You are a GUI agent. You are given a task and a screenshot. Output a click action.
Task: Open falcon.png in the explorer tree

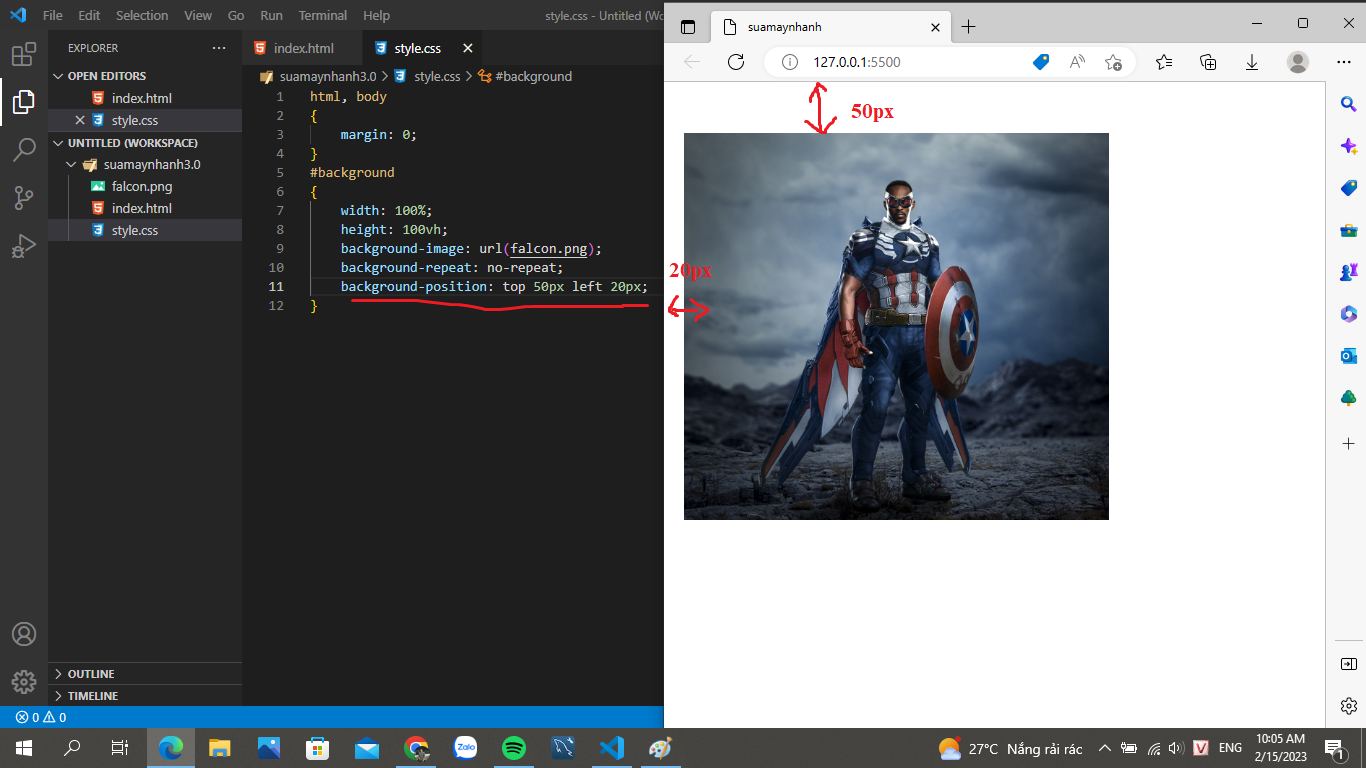[142, 187]
